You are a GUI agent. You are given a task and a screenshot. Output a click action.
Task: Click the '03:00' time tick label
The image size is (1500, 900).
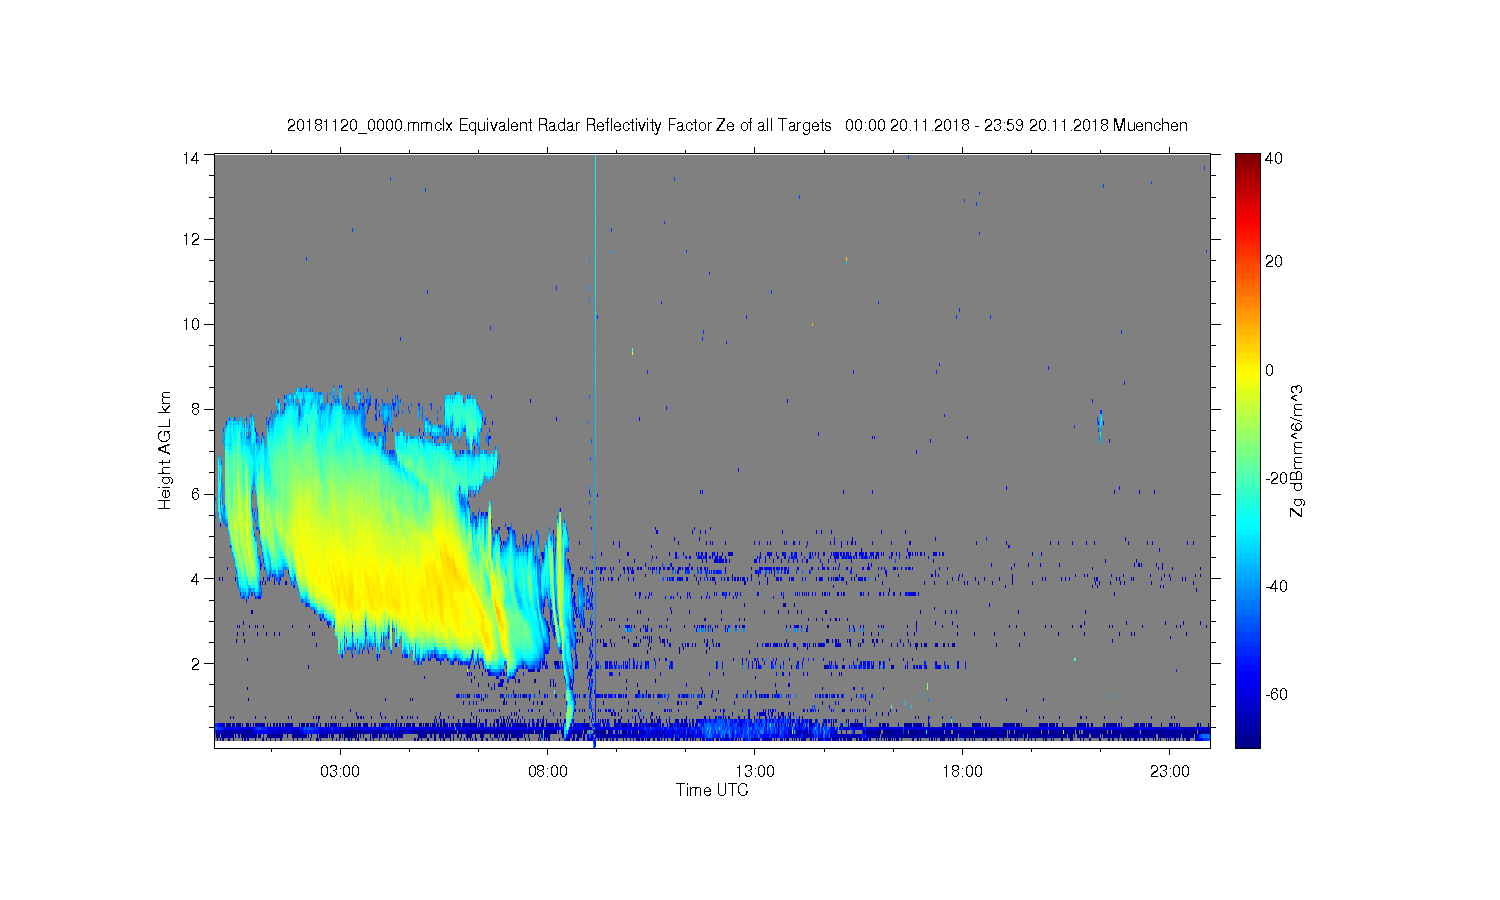[x=340, y=771]
